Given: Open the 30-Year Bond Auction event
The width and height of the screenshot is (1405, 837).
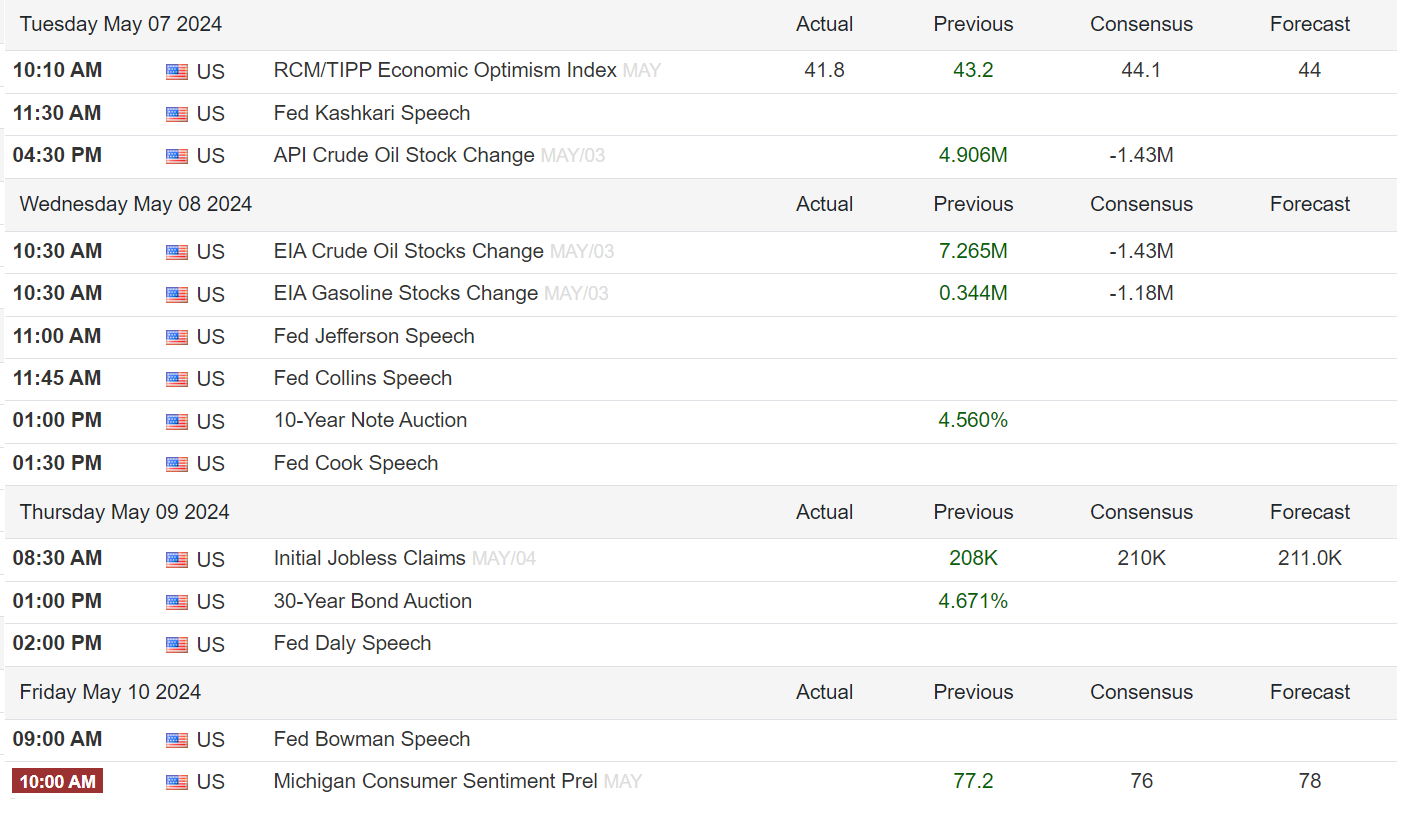Looking at the screenshot, I should 373,601.
